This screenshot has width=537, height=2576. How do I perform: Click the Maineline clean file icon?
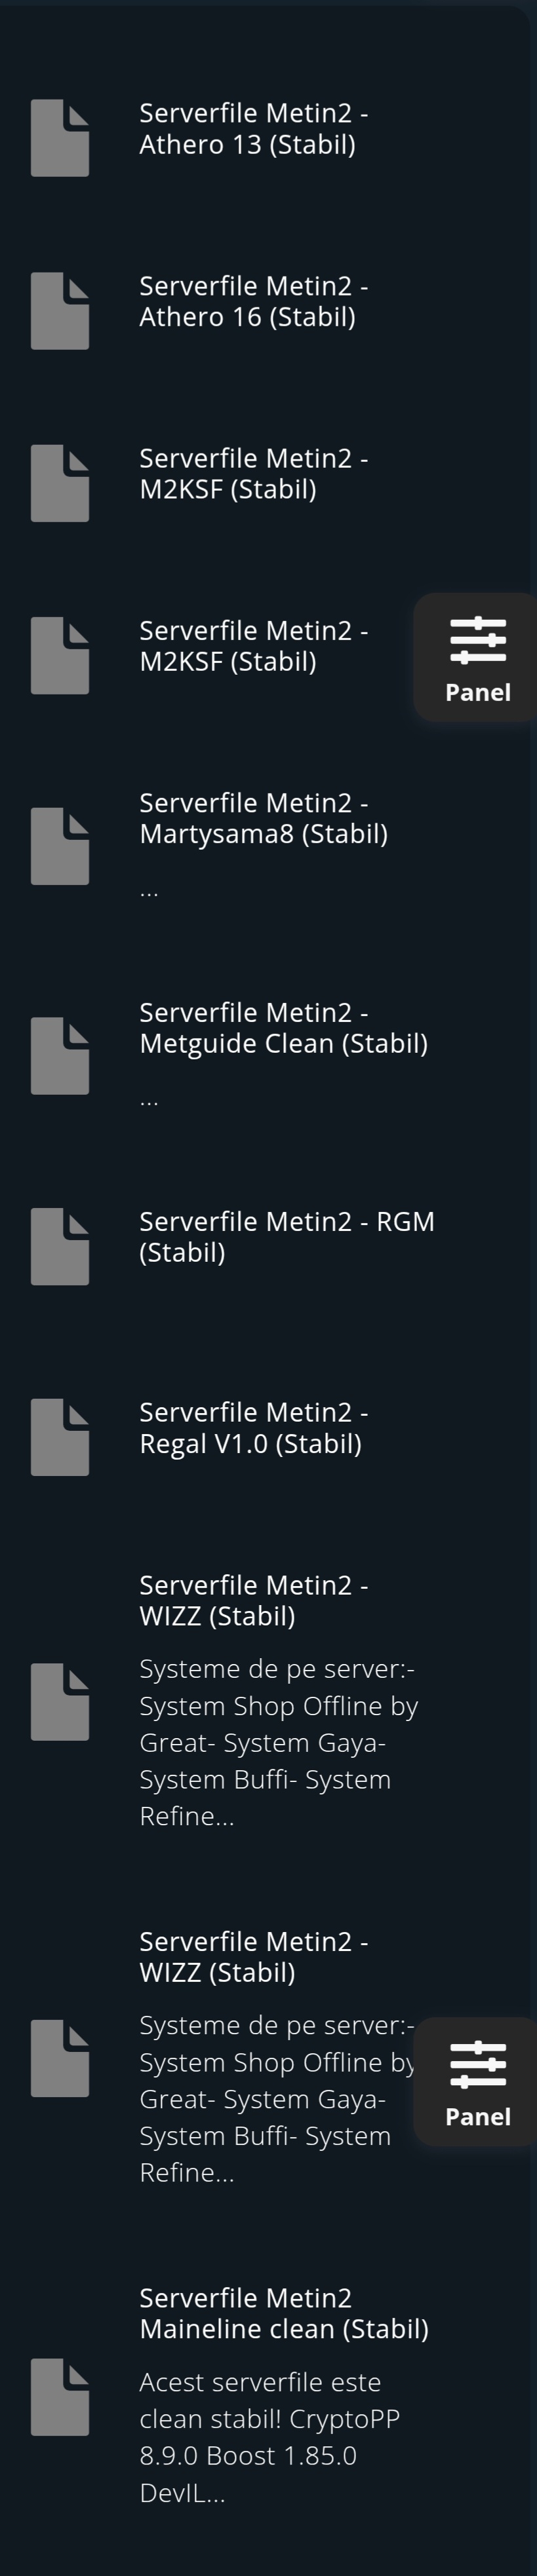coord(60,2397)
